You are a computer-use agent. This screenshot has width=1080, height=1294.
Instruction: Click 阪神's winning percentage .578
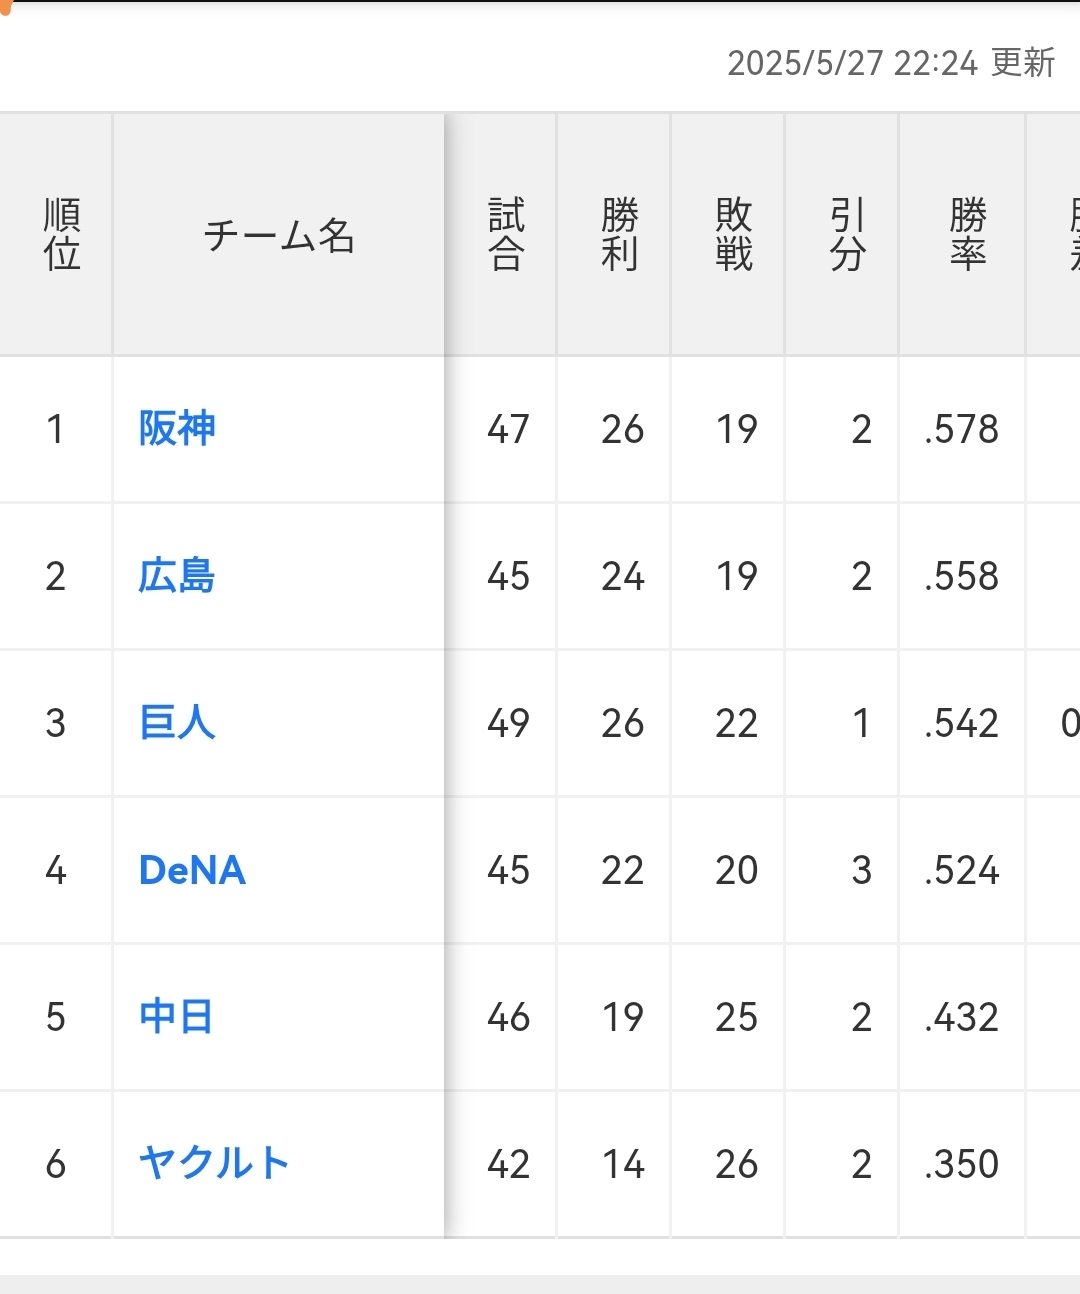tap(962, 430)
